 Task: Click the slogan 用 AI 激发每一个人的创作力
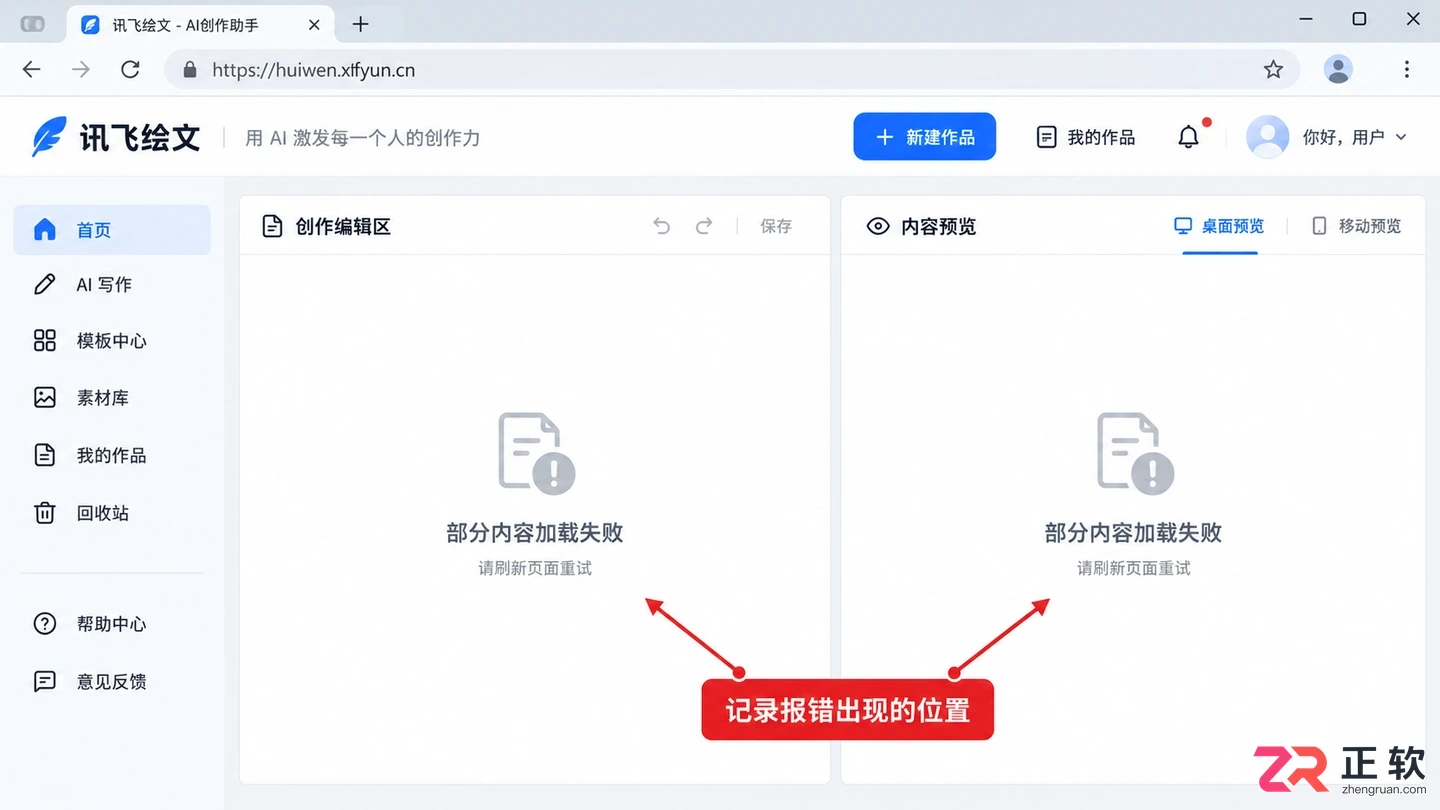363,137
